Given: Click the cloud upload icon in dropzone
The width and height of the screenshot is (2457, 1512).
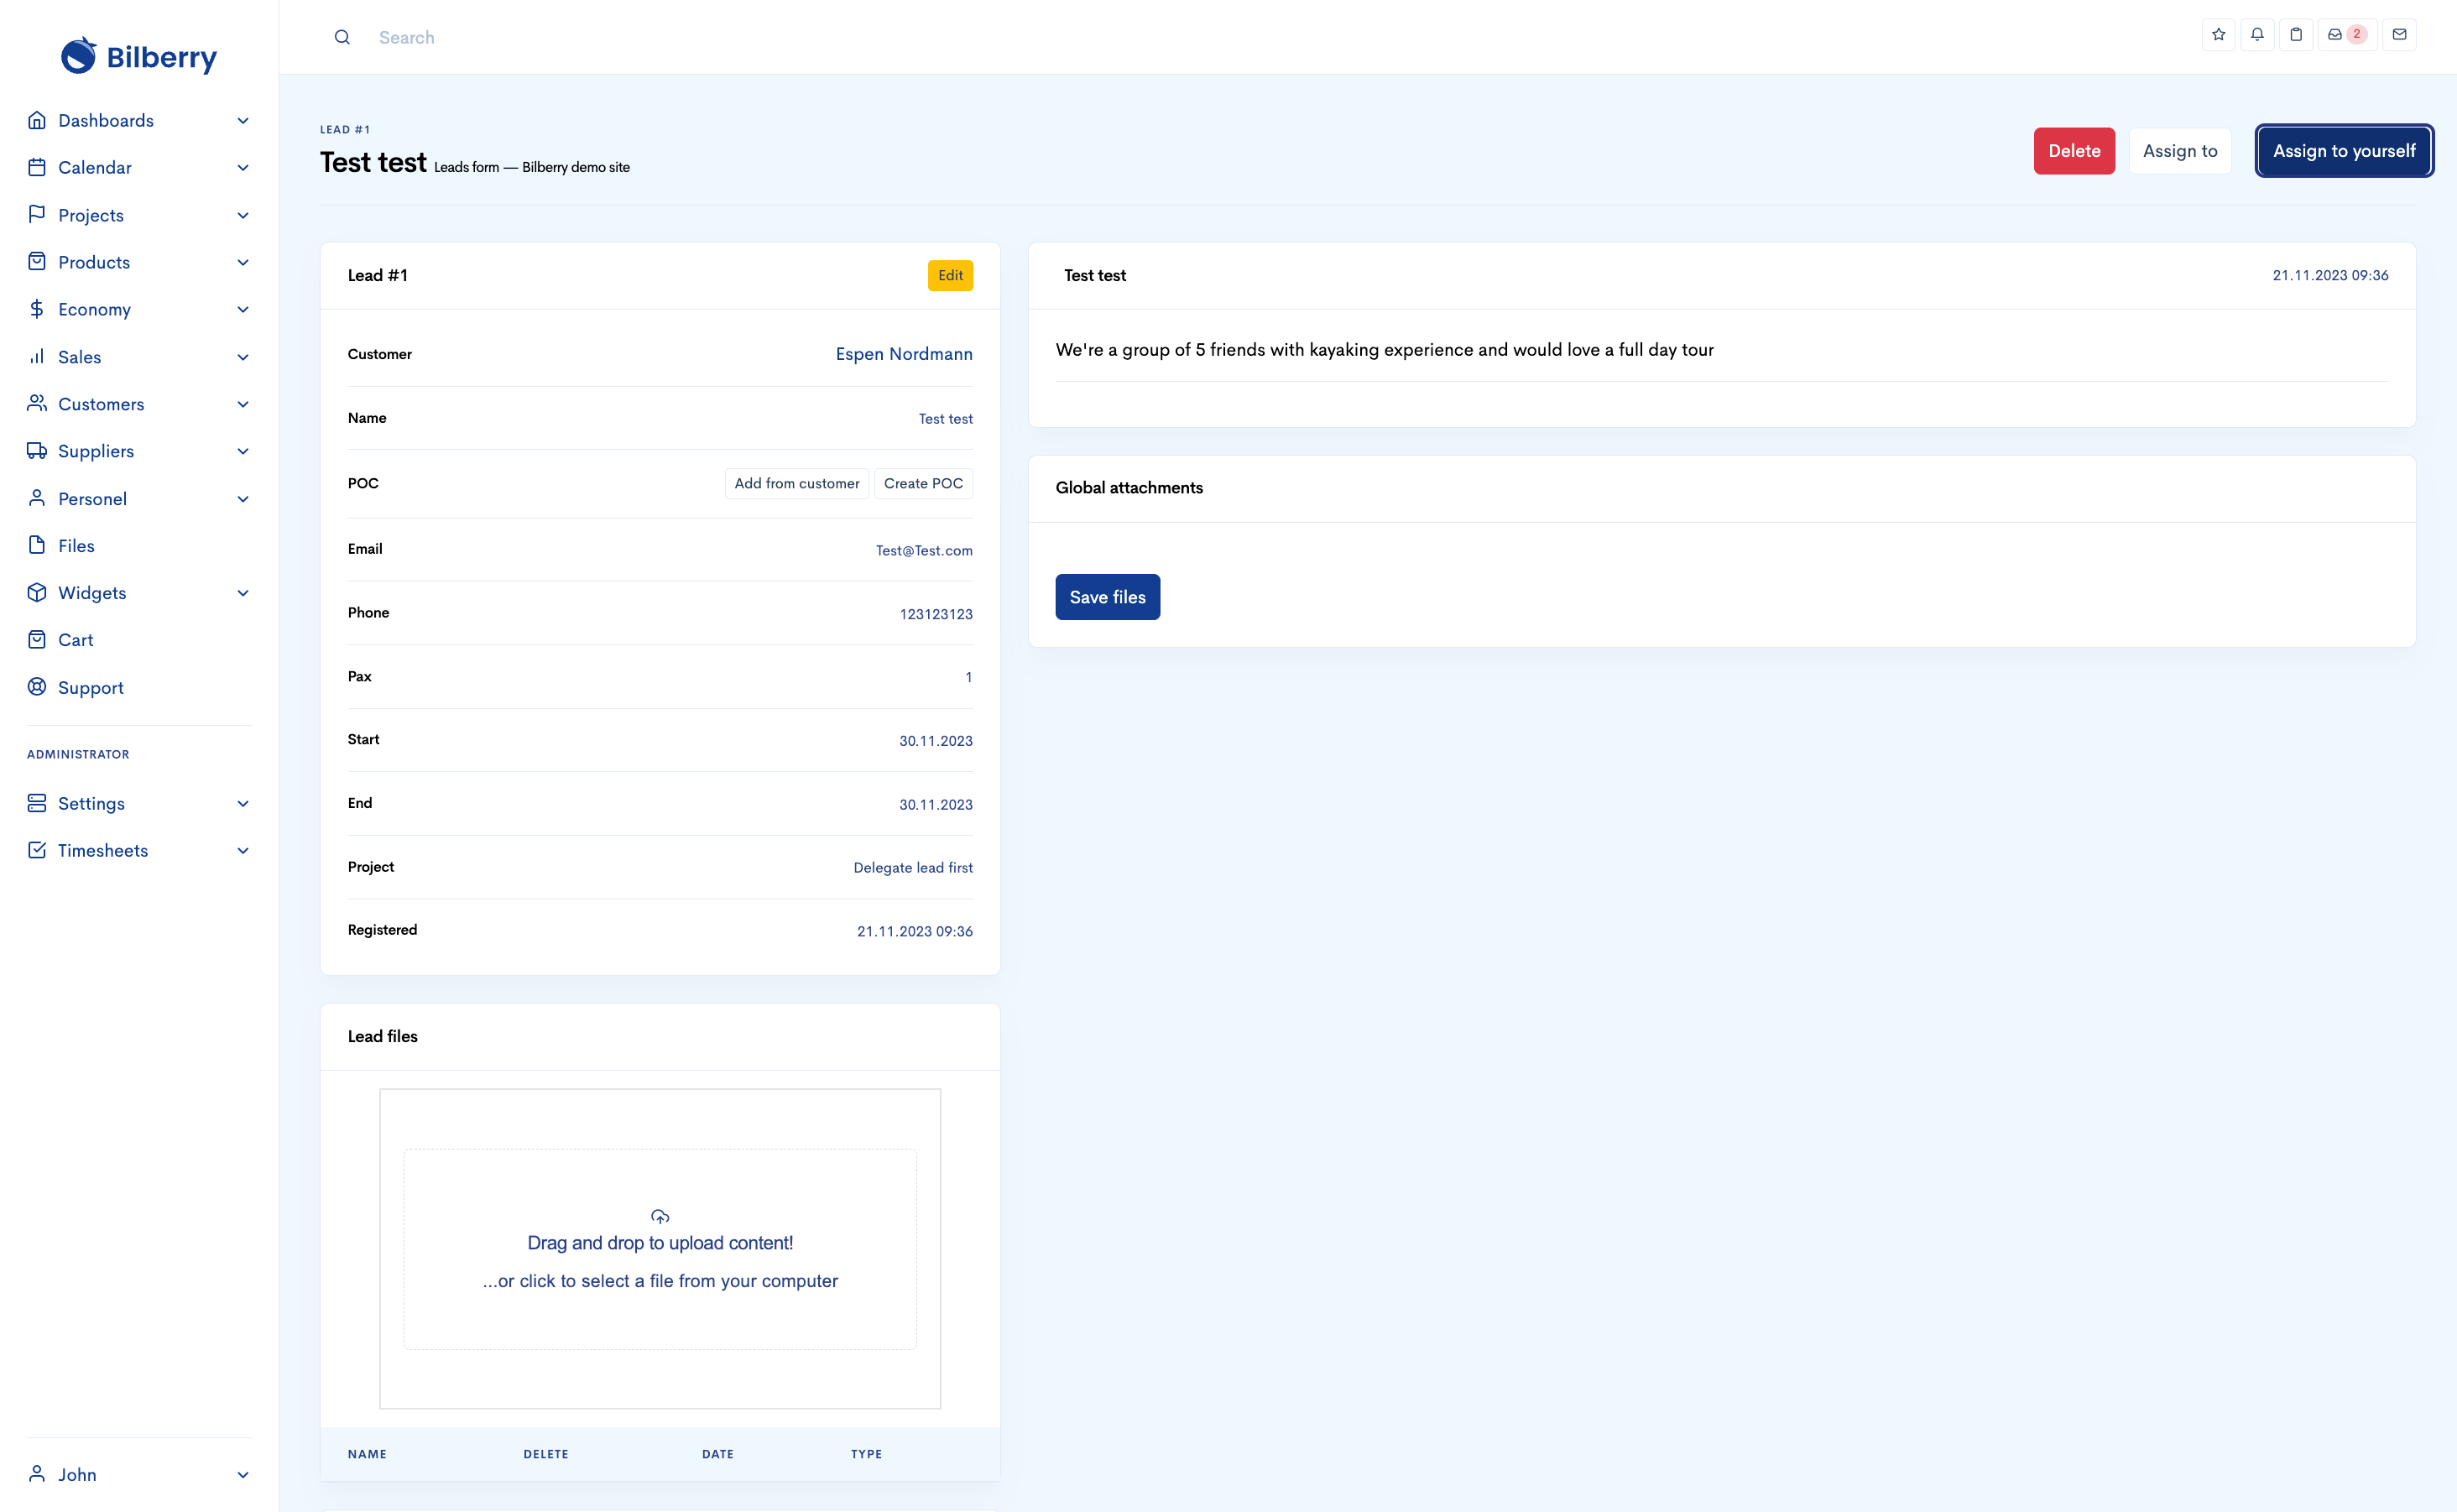Looking at the screenshot, I should point(660,1216).
